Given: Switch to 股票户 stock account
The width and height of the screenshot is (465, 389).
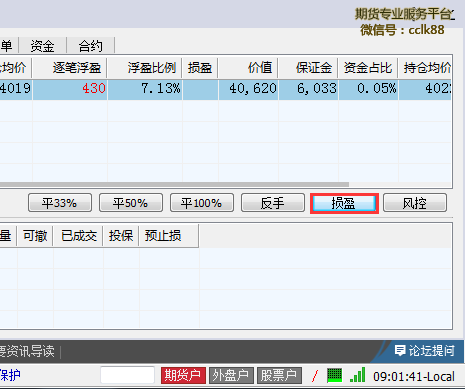Looking at the screenshot, I should [279, 376].
